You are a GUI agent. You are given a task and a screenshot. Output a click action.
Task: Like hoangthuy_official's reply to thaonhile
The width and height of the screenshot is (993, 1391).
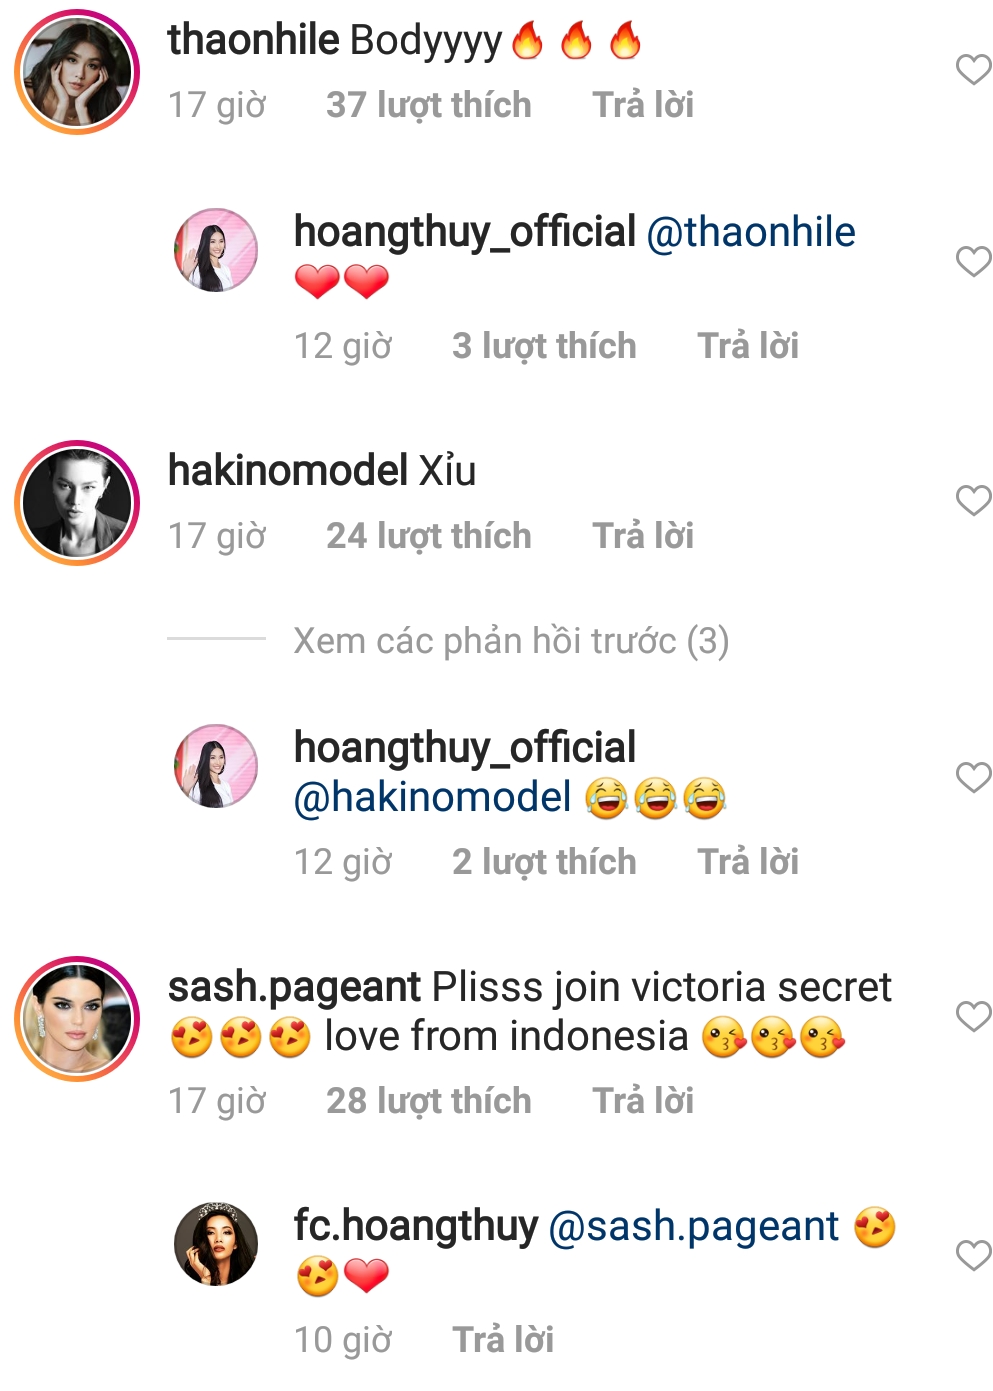[x=973, y=261]
